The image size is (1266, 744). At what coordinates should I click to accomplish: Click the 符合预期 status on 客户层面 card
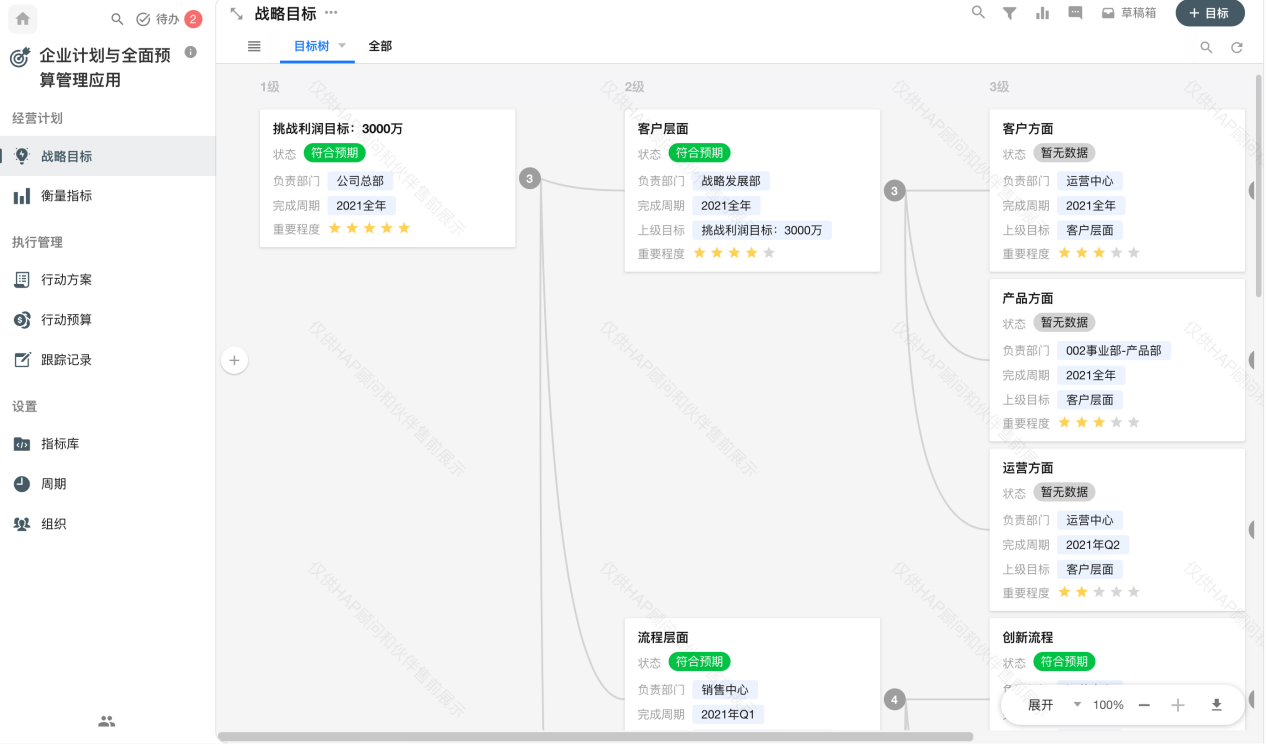point(700,153)
